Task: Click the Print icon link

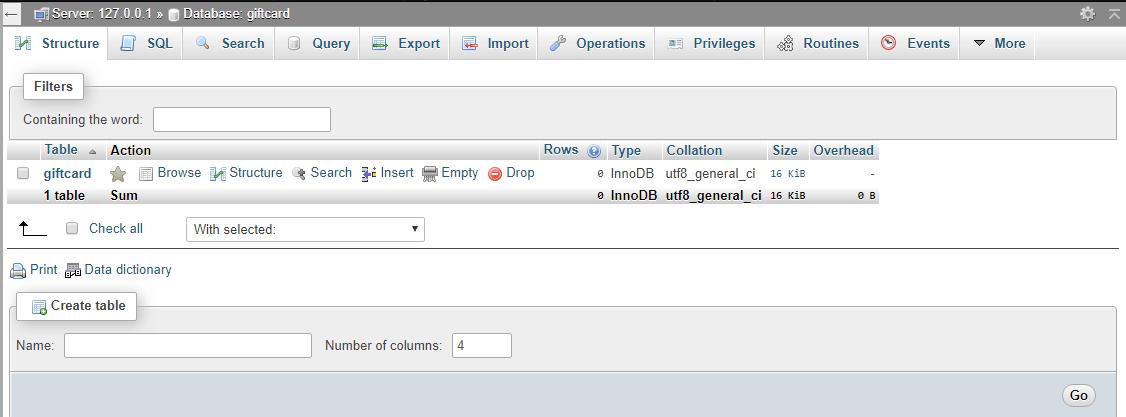Action: tap(34, 270)
